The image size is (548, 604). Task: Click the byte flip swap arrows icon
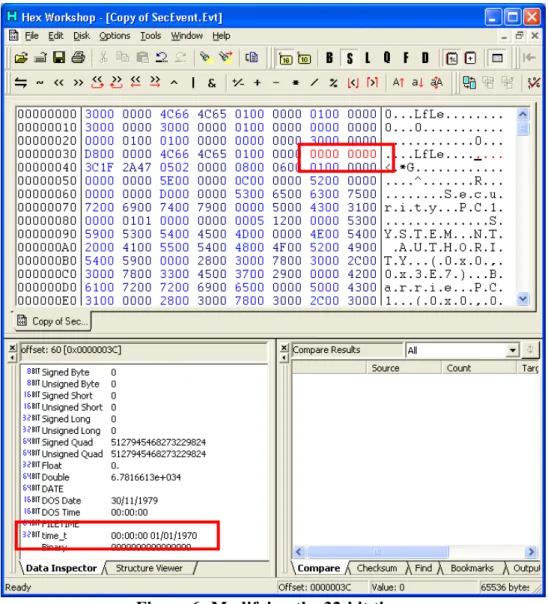coord(20,82)
